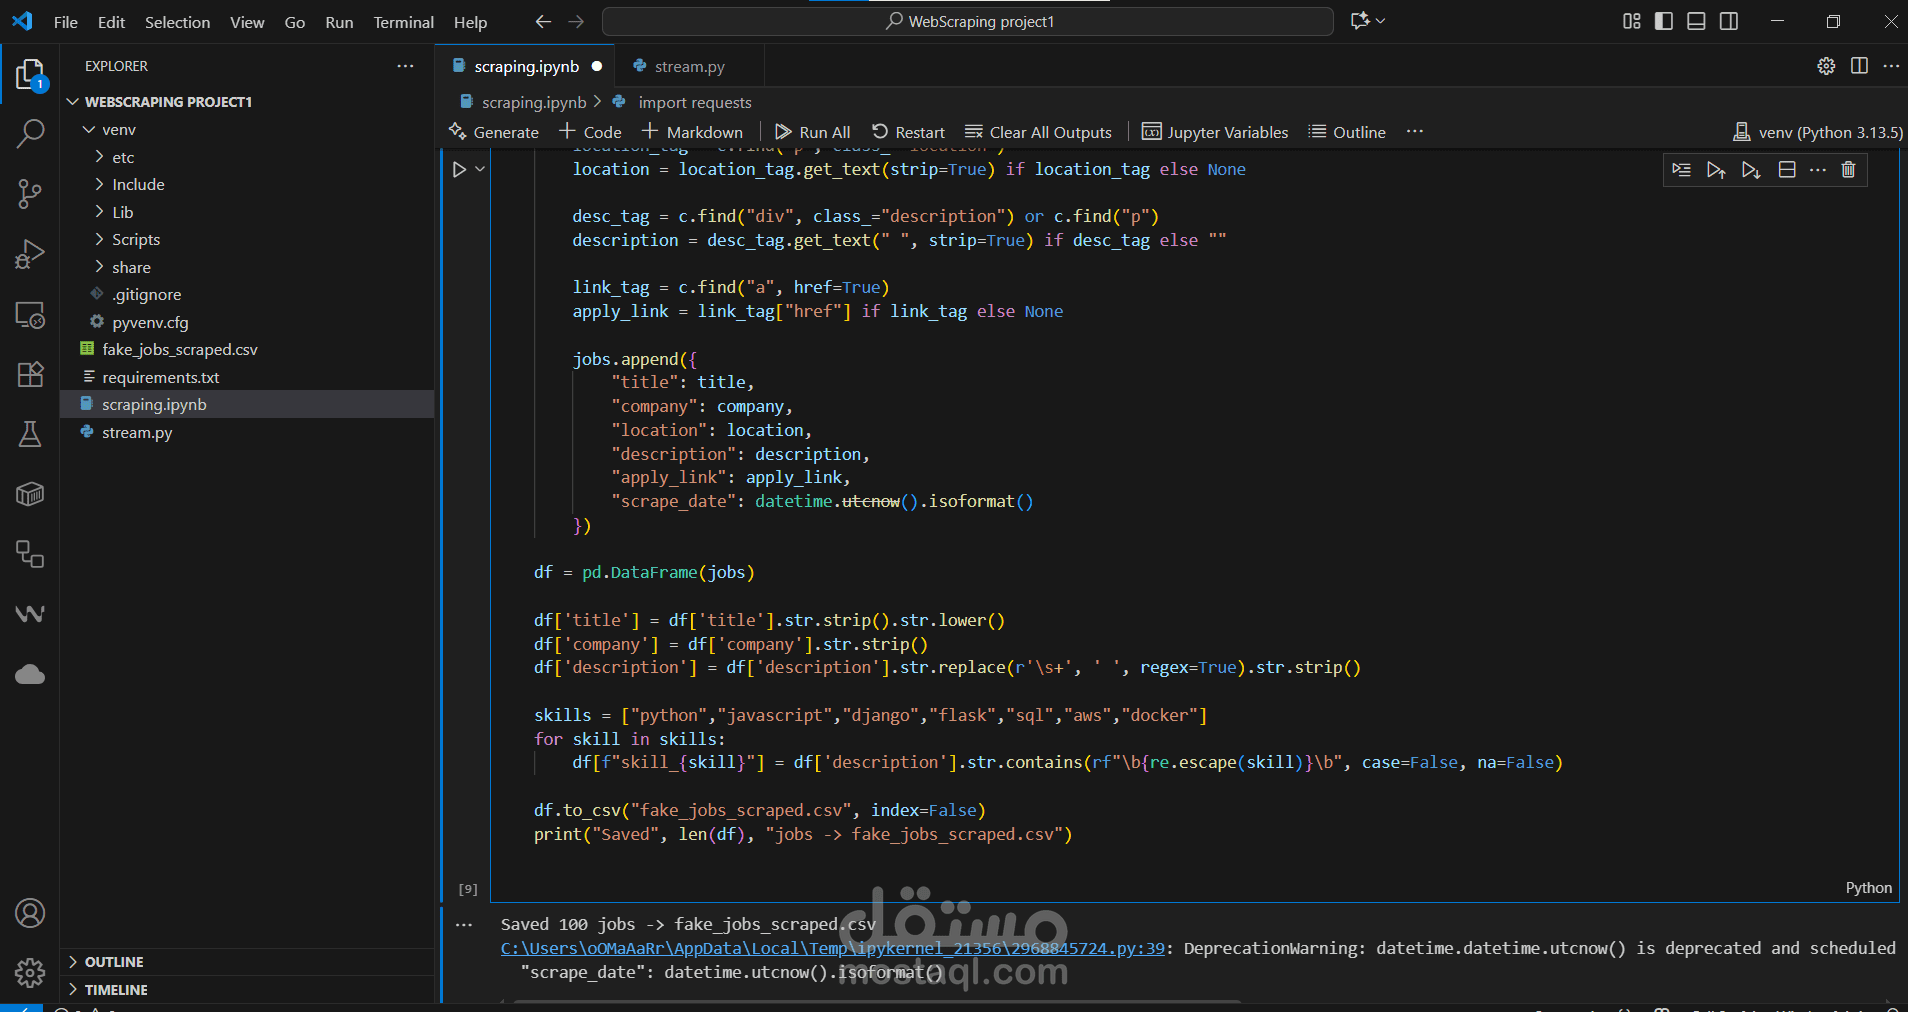The image size is (1908, 1012).
Task: Click the WebScraping project1 command search box
Action: coord(968,21)
